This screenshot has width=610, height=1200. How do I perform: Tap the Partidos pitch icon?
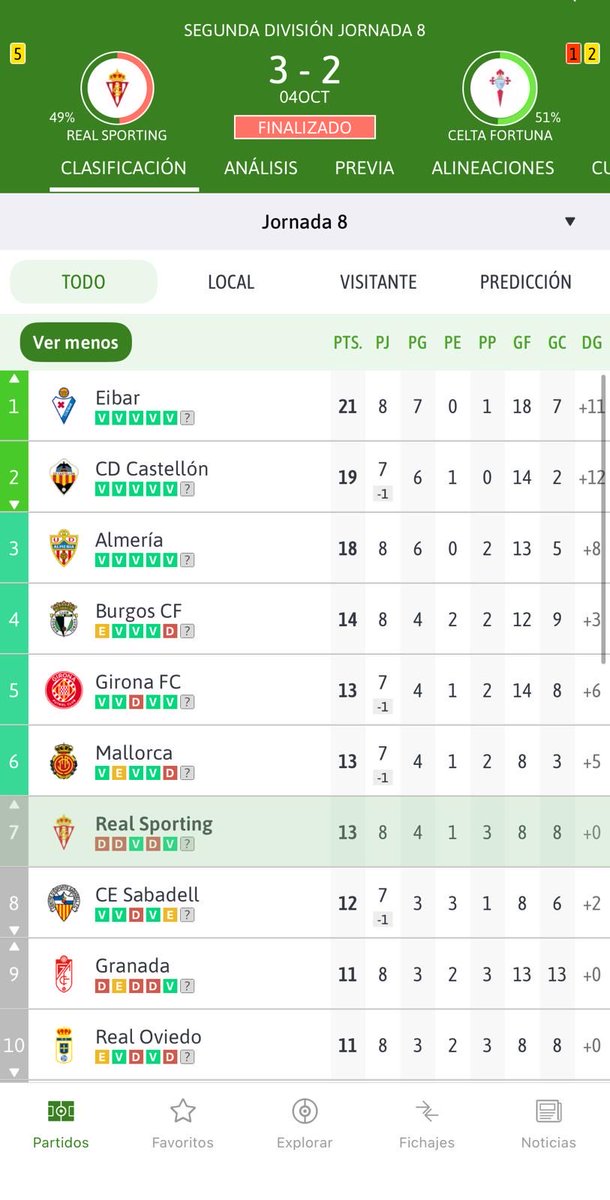point(61,1111)
